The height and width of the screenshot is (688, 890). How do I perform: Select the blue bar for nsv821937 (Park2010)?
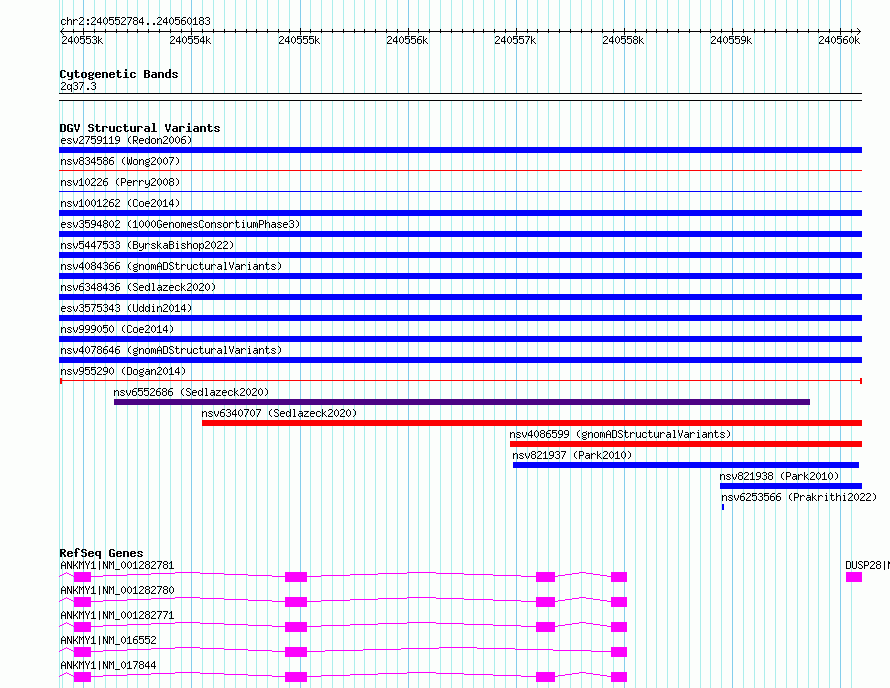pyautogui.click(x=685, y=465)
